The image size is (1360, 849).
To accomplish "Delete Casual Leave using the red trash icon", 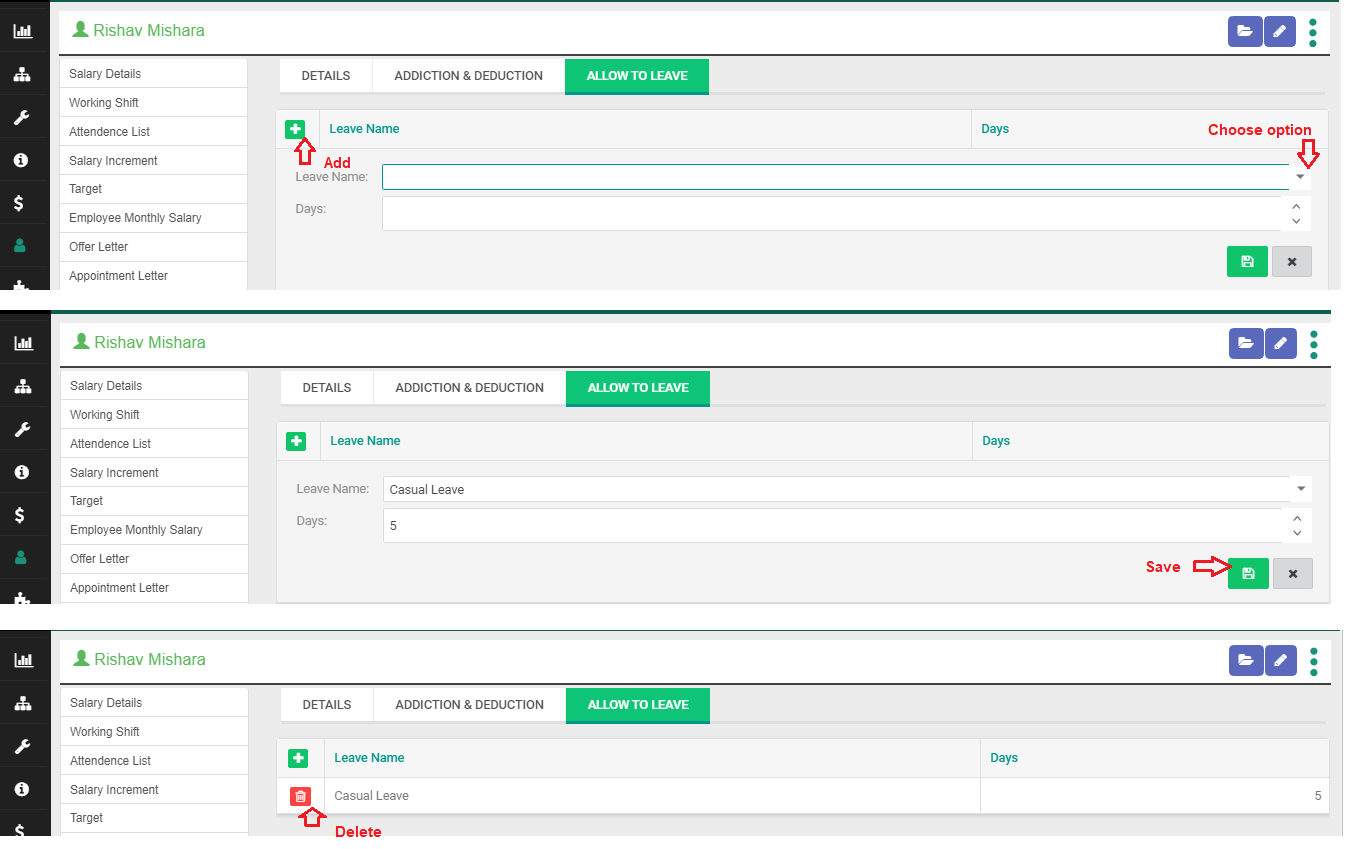I will point(300,796).
